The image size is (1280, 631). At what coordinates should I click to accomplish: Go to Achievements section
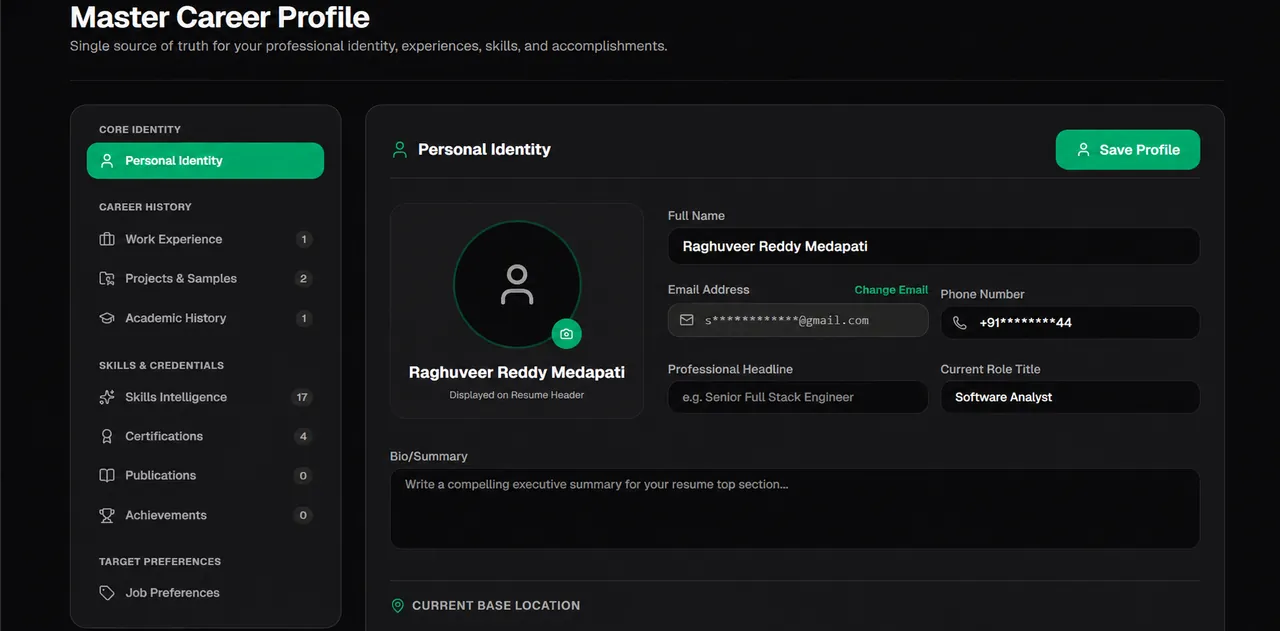coord(205,515)
